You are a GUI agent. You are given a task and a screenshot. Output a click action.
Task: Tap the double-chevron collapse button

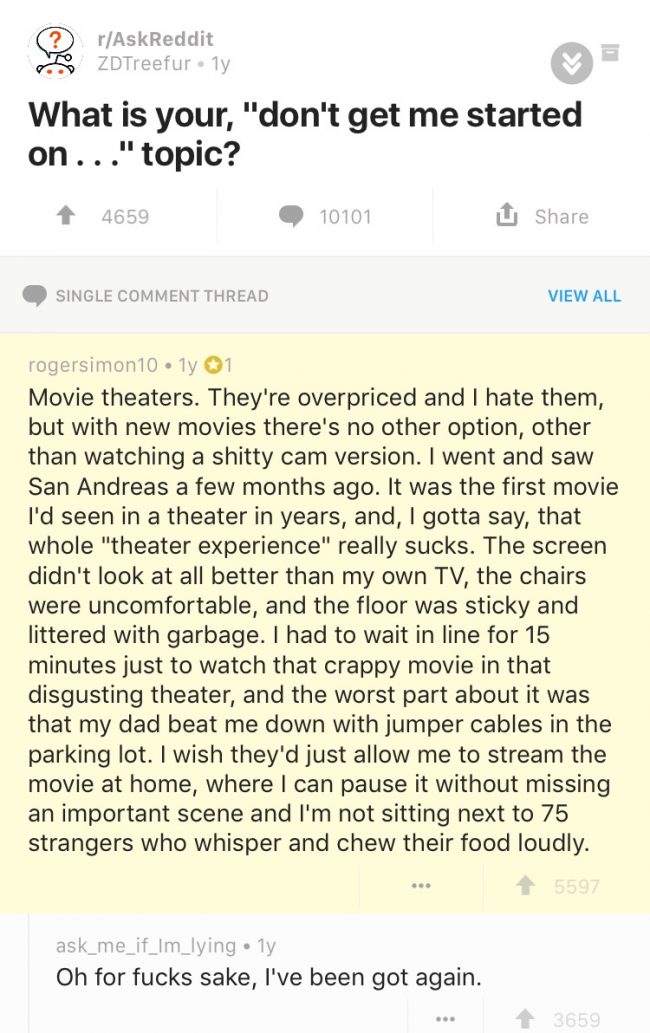click(x=572, y=63)
